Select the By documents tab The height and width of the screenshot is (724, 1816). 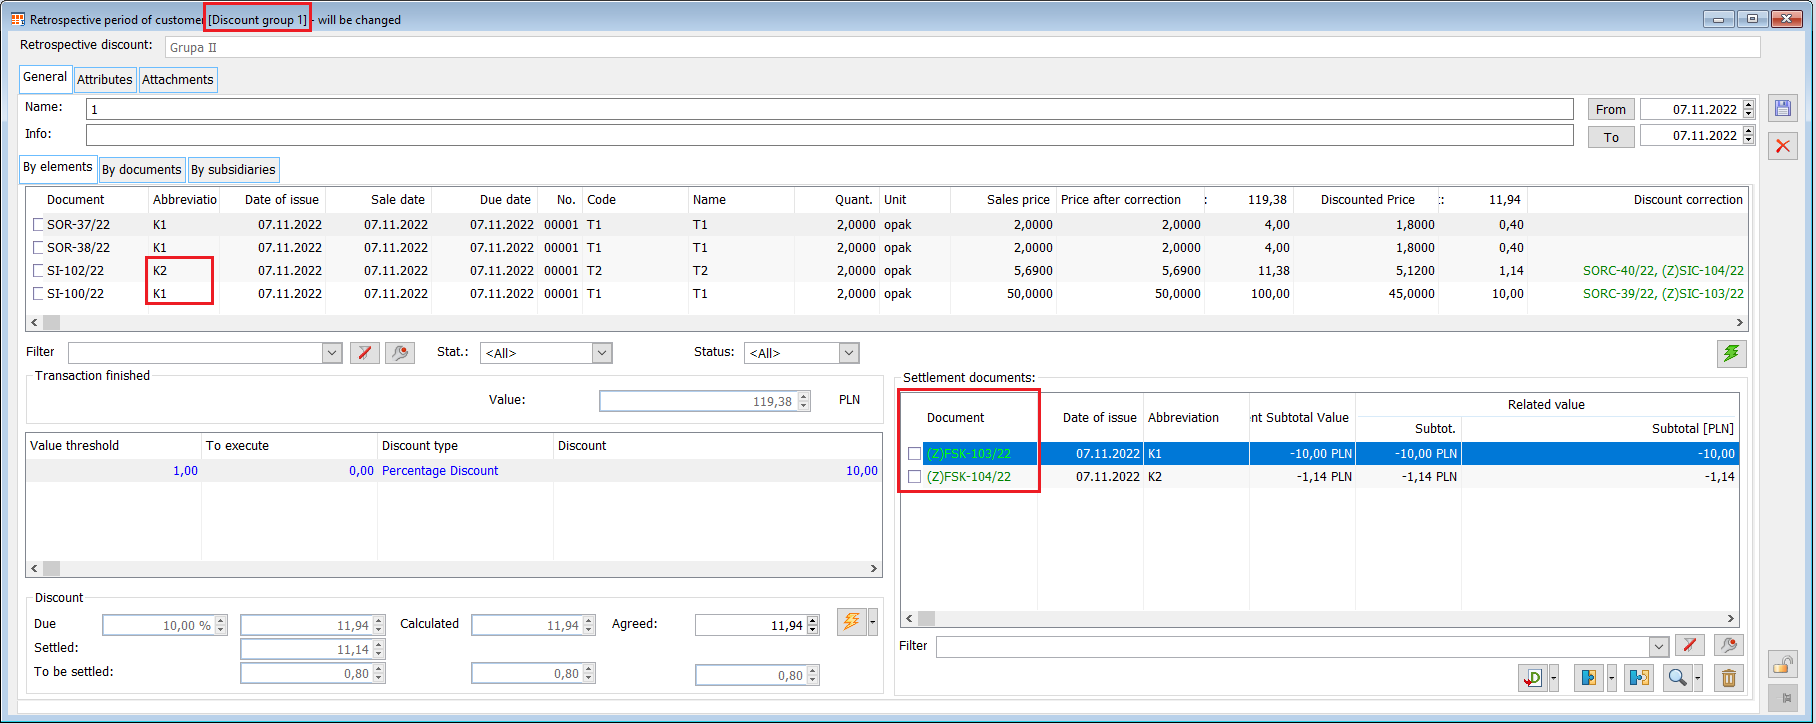(x=142, y=170)
